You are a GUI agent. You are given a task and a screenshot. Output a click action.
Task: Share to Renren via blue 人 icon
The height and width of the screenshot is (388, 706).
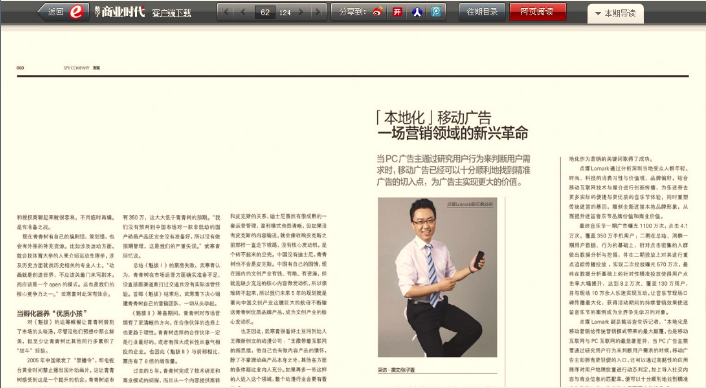(417, 12)
